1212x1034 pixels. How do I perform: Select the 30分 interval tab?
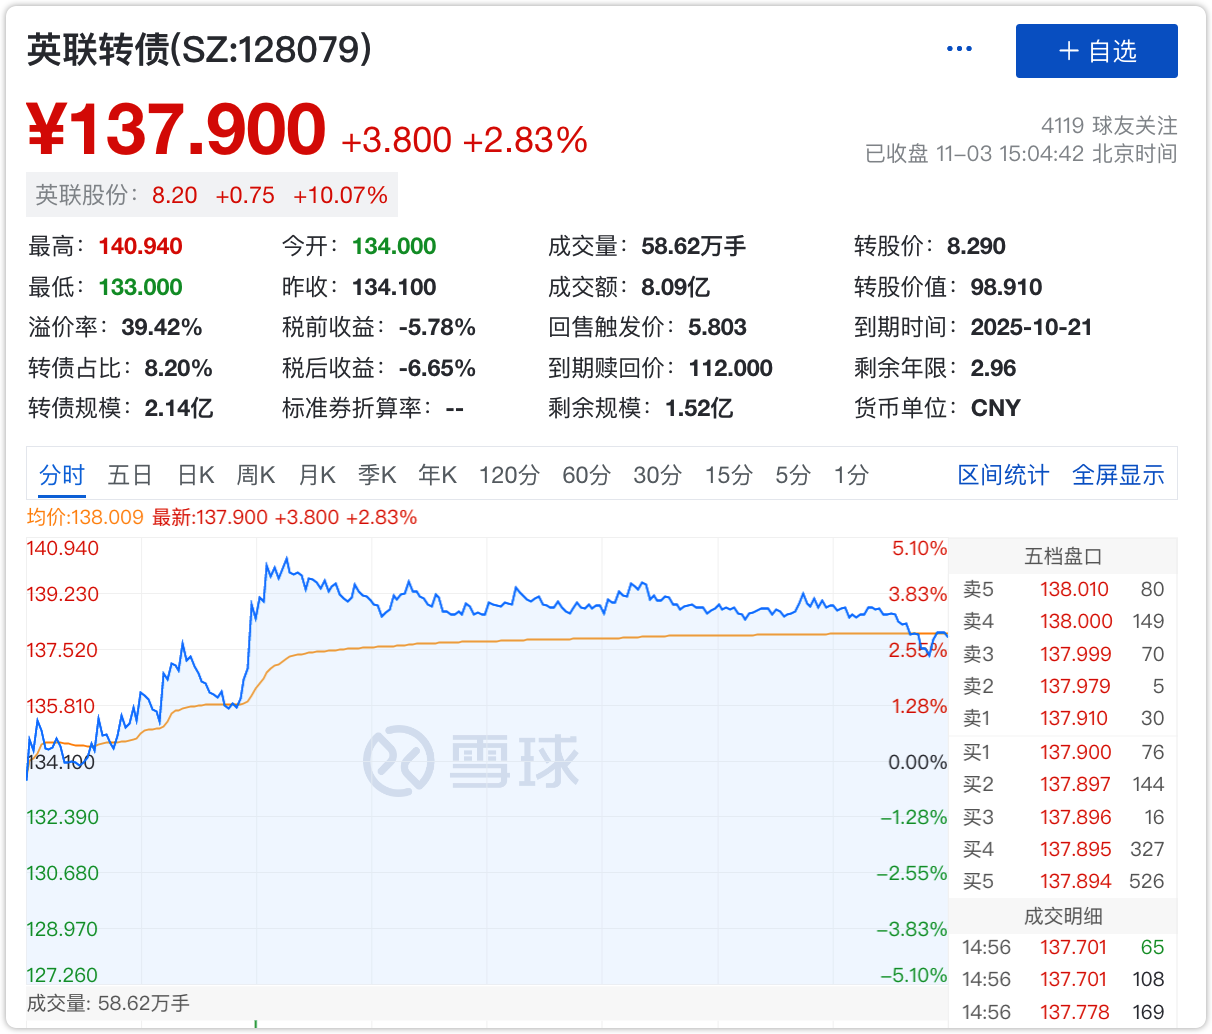pyautogui.click(x=657, y=475)
